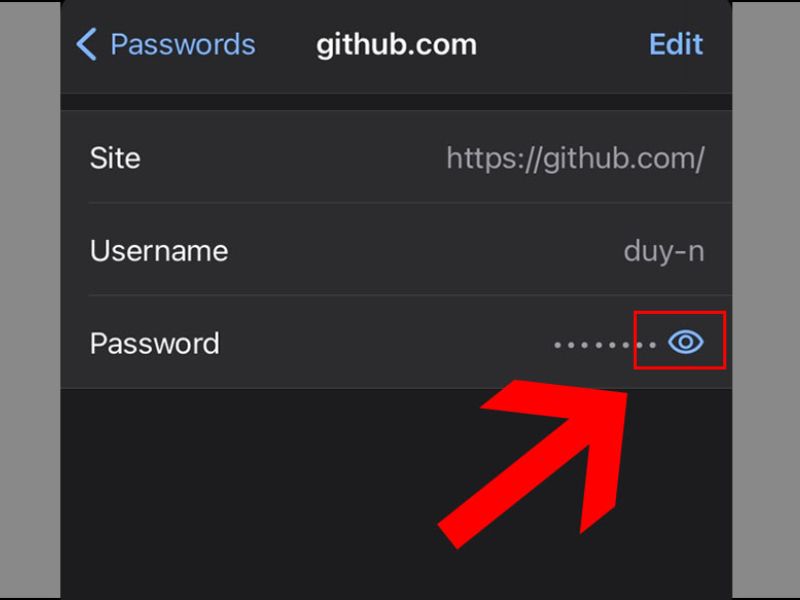Click the gray margin left of the panel
Image resolution: width=800 pixels, height=600 pixels.
point(30,300)
